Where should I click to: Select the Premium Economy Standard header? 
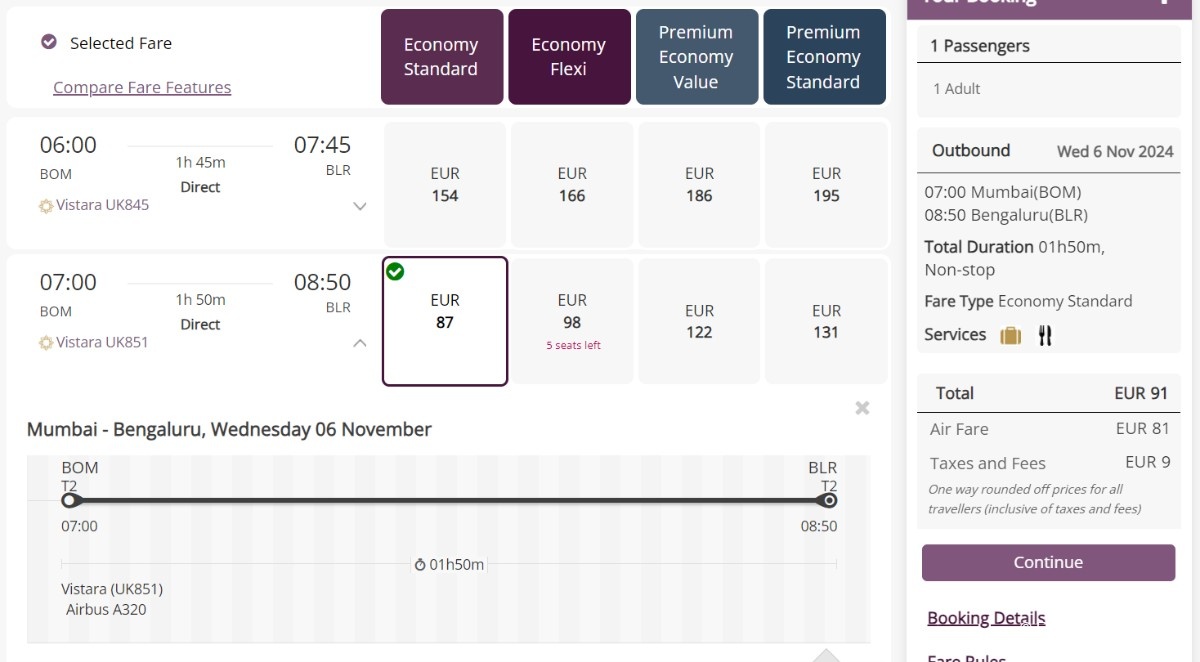[824, 57]
